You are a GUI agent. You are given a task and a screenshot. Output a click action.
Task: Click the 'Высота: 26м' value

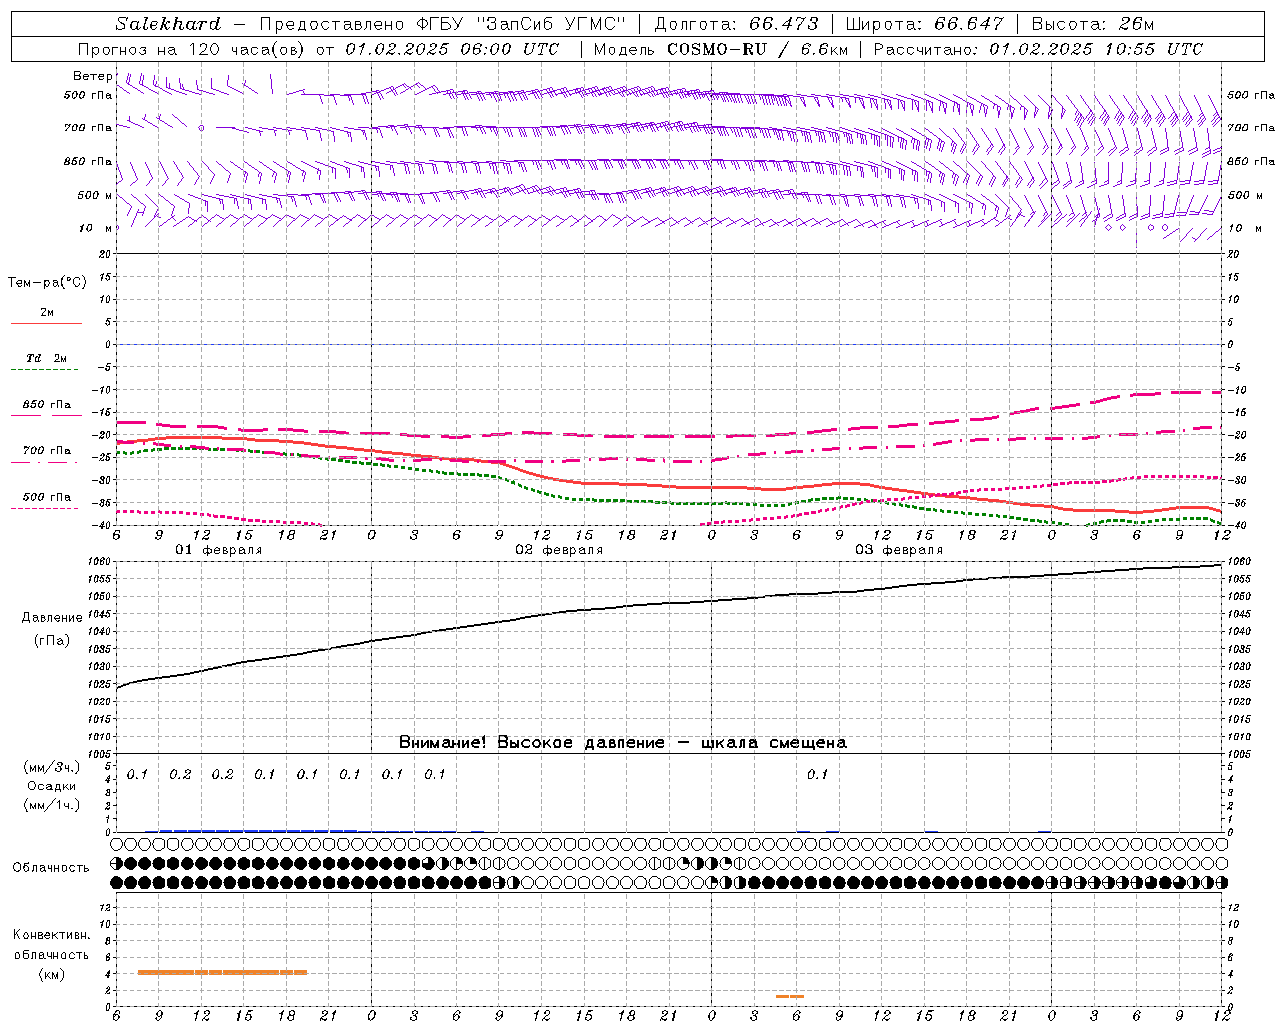1093,24
